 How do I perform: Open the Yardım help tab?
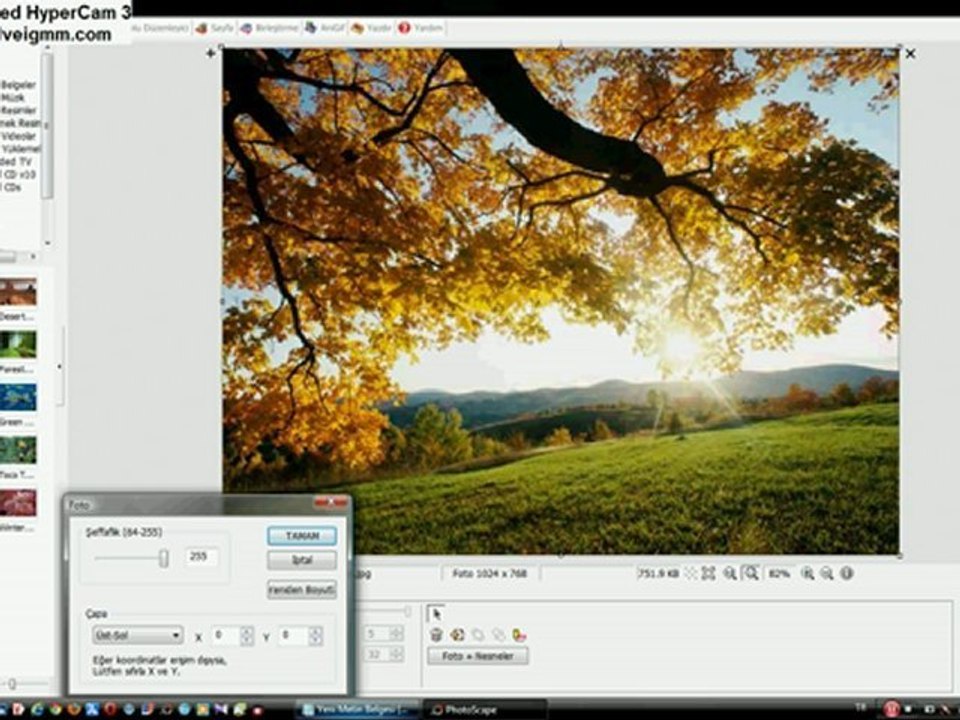[420, 28]
